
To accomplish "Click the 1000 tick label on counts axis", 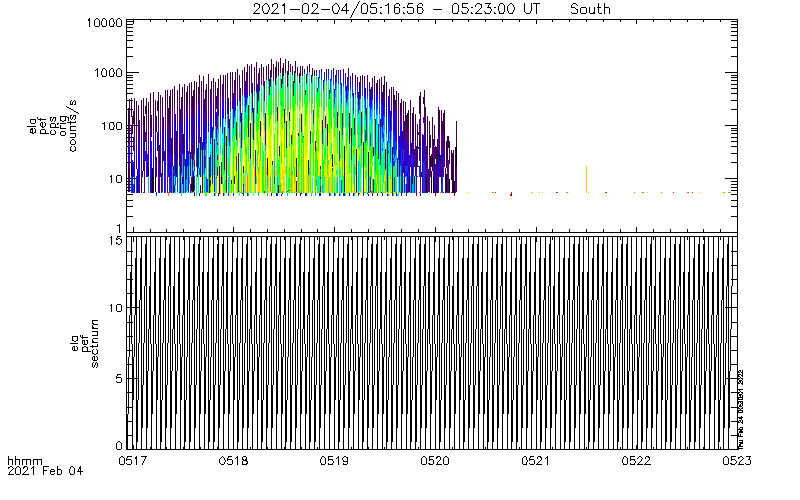I will point(108,73).
